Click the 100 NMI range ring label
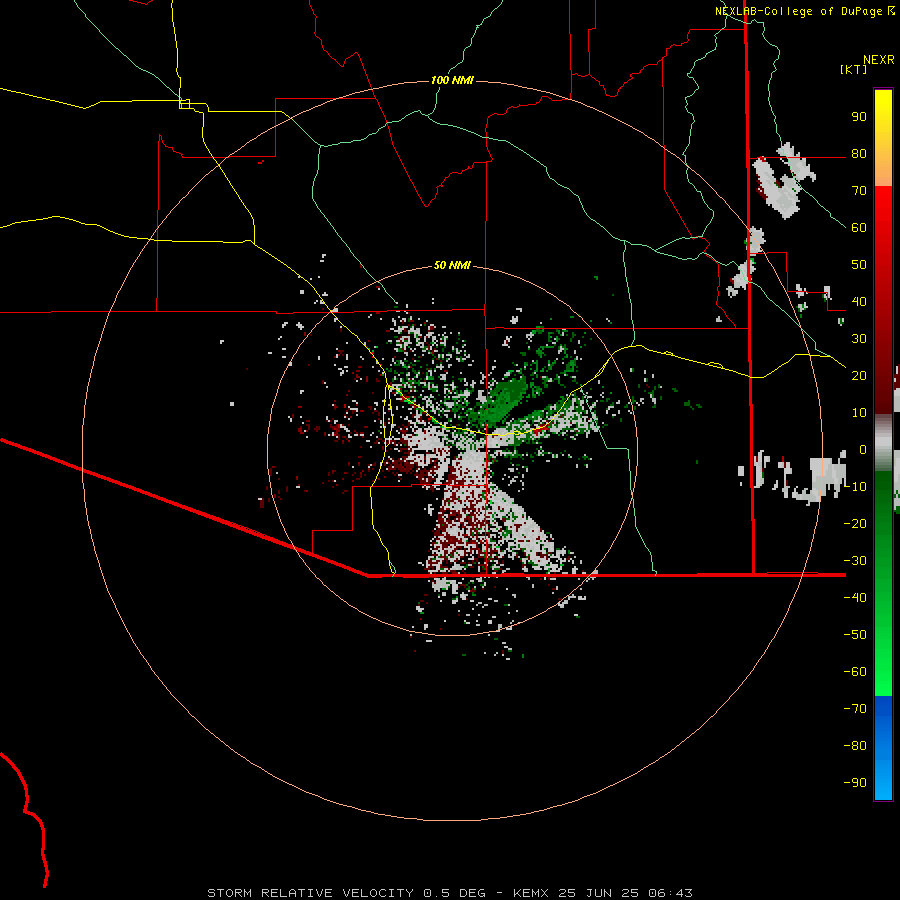 point(452,80)
